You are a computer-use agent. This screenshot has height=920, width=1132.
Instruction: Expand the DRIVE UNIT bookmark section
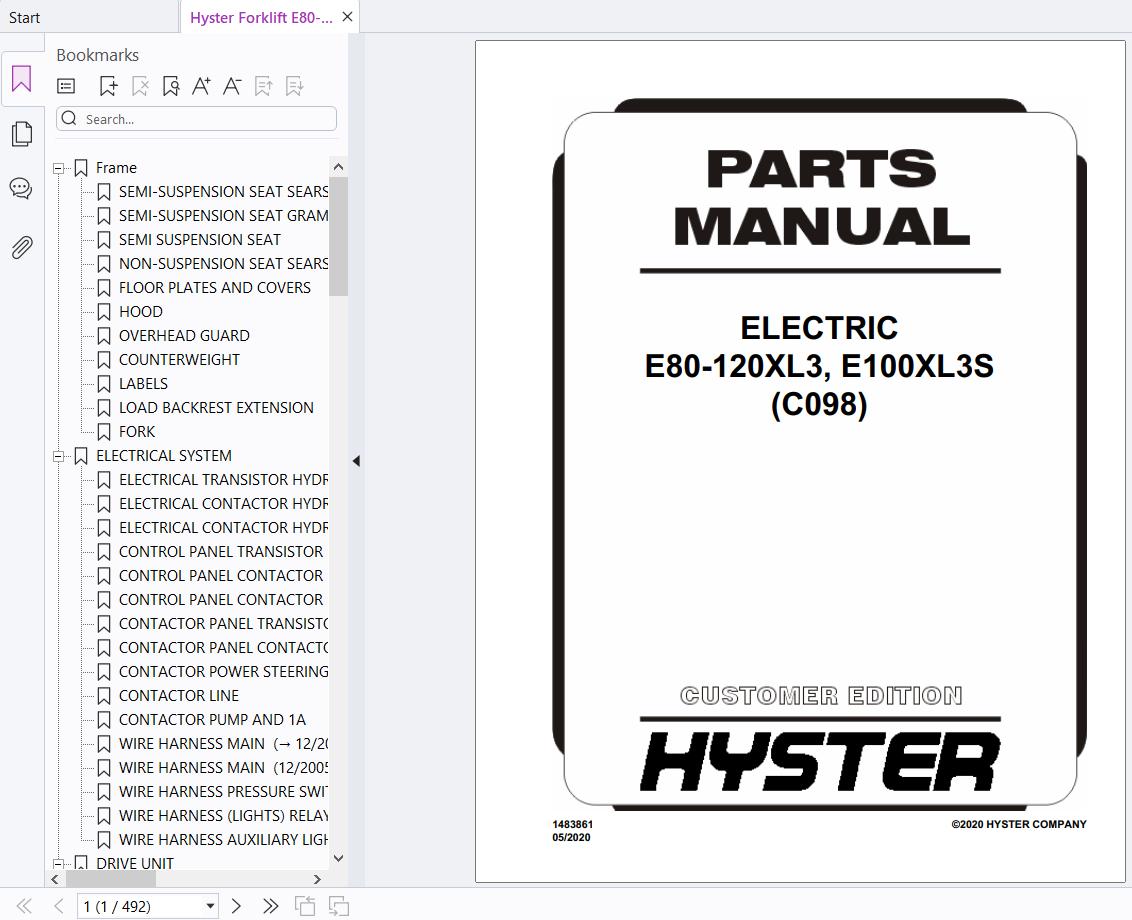(58, 862)
